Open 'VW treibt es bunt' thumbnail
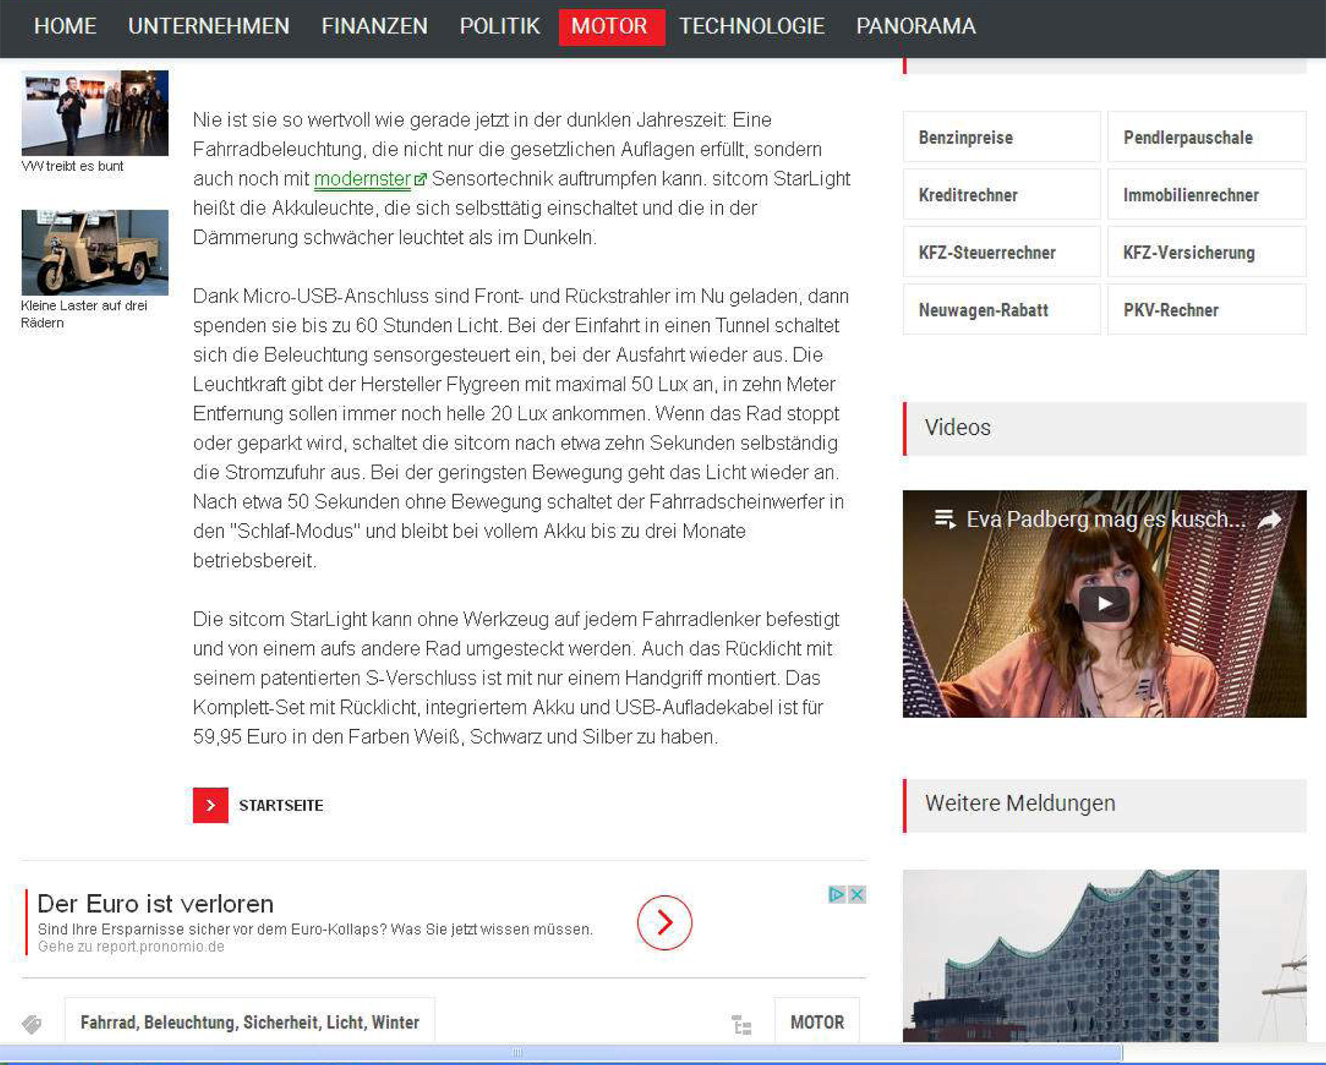This screenshot has width=1326, height=1065. pos(95,113)
